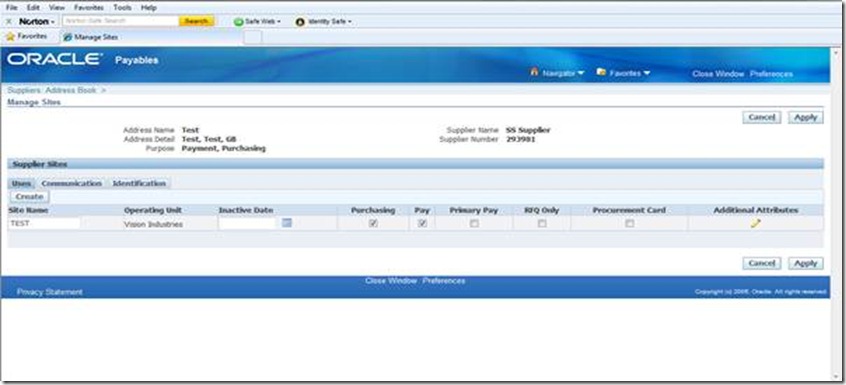Create a new supplier site

(x=29, y=197)
